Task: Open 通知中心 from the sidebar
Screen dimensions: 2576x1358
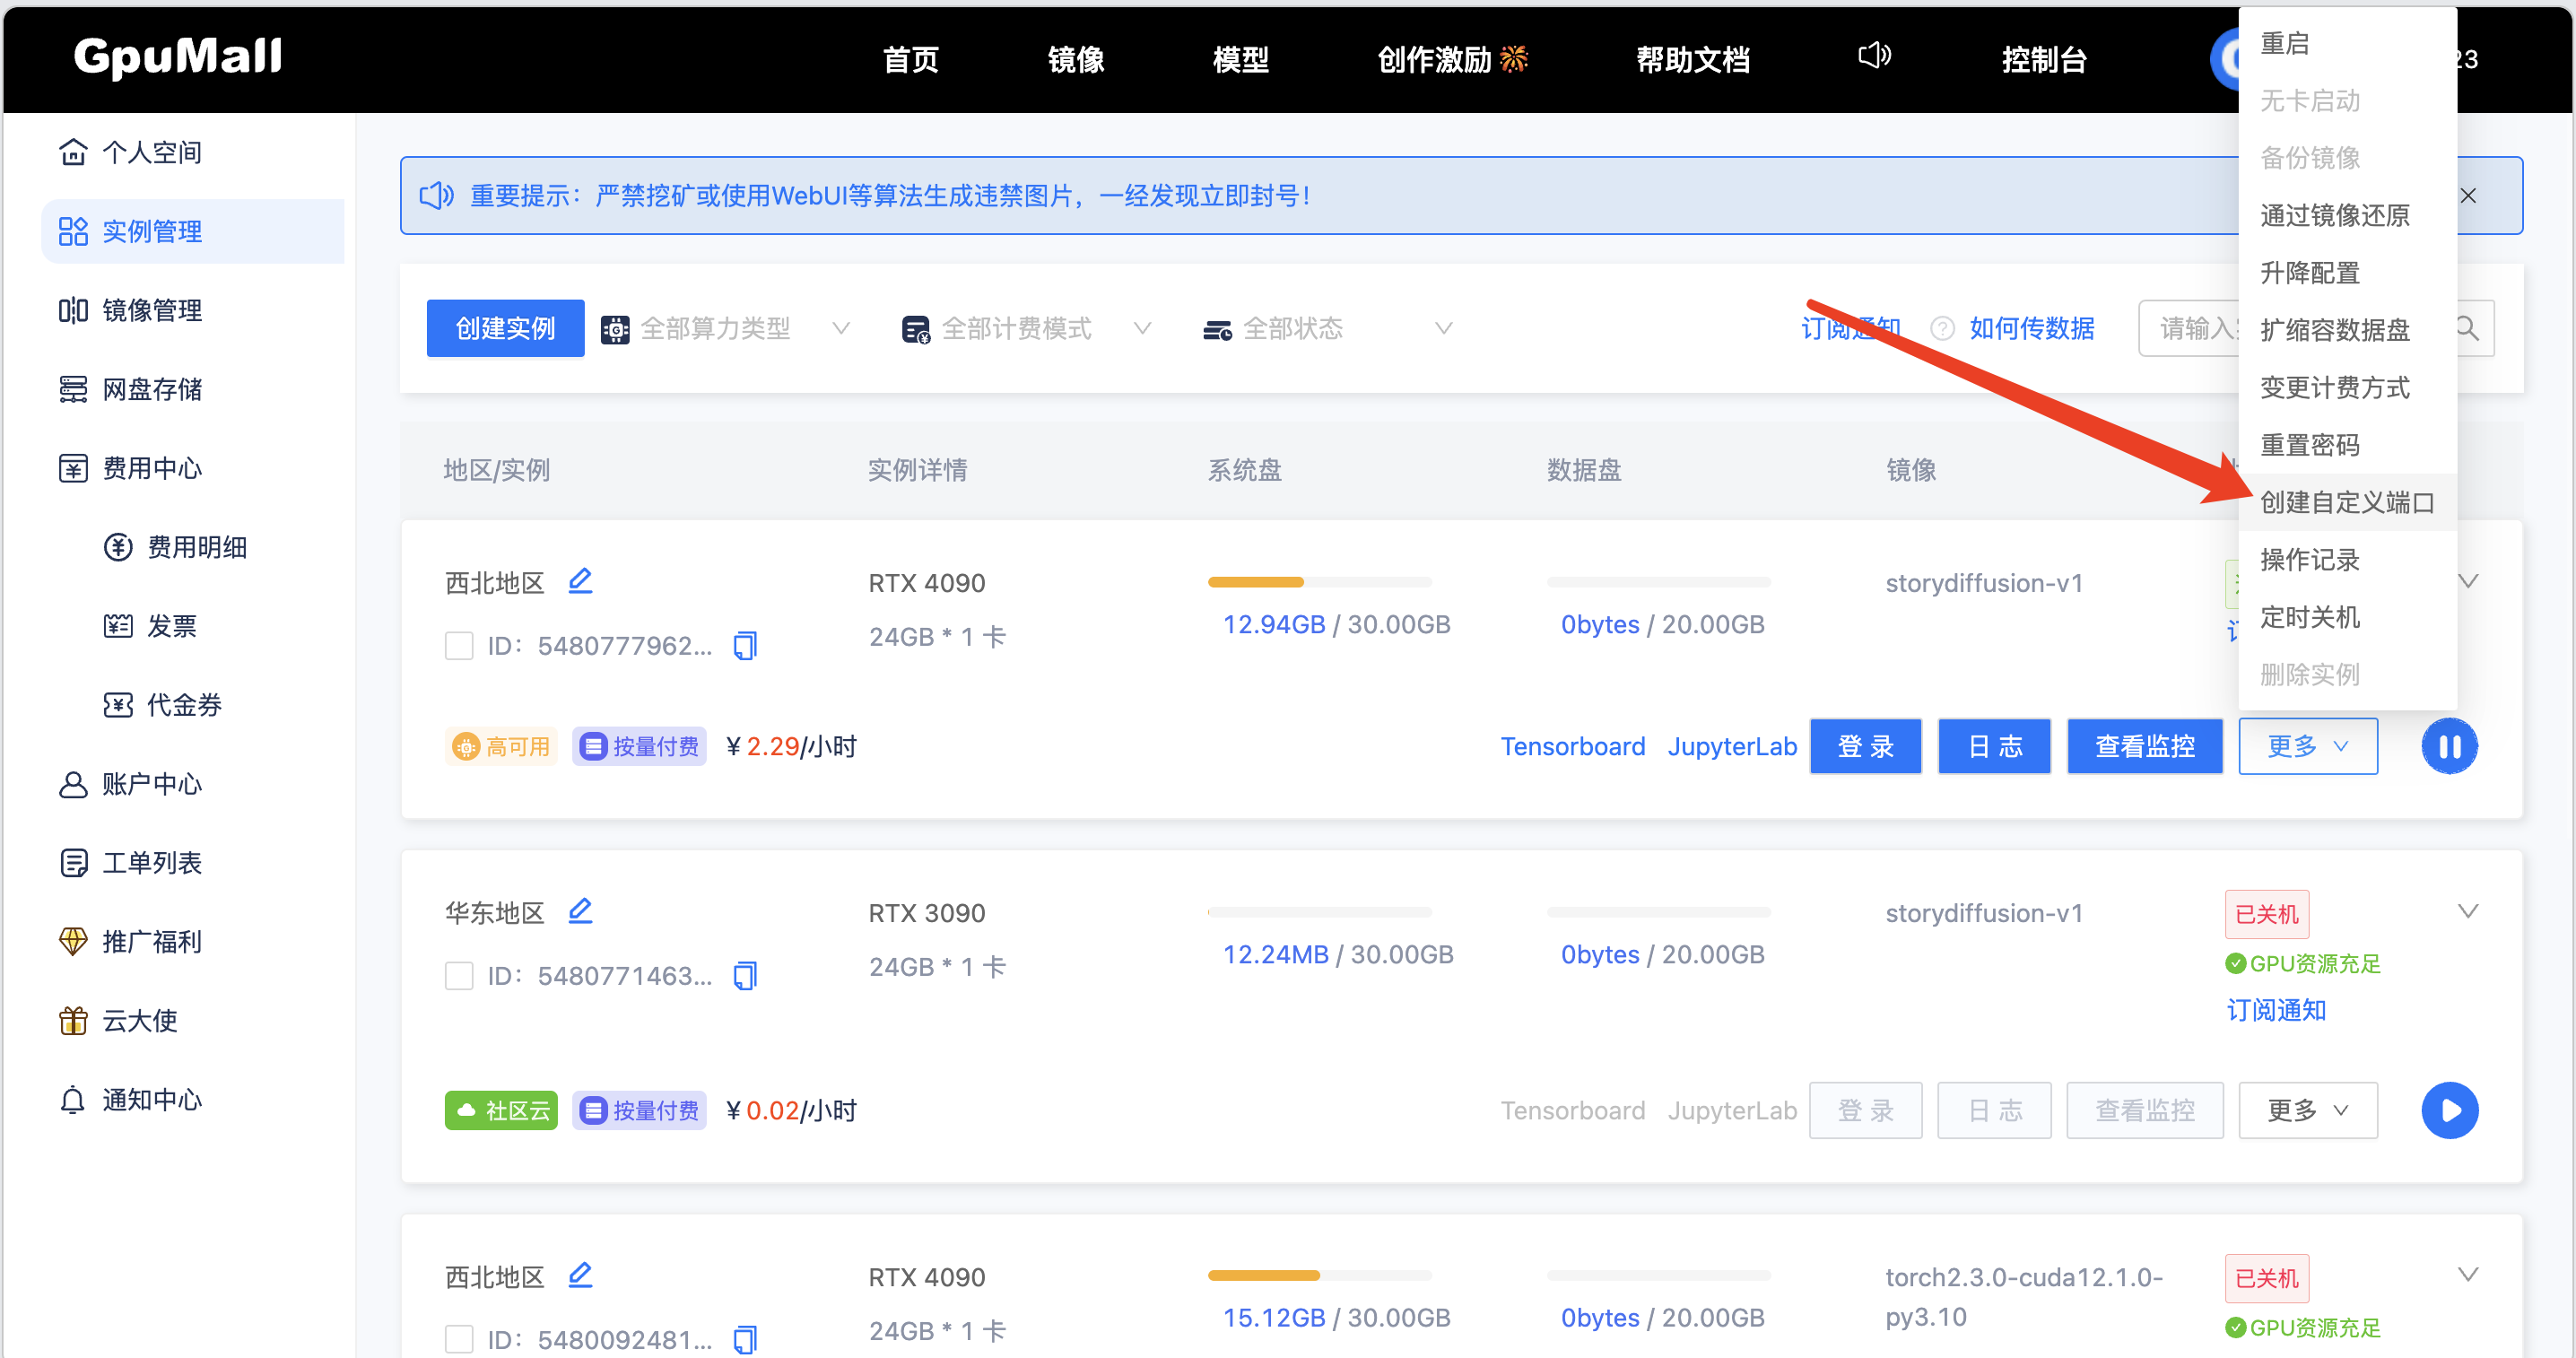Action: click(x=152, y=1100)
